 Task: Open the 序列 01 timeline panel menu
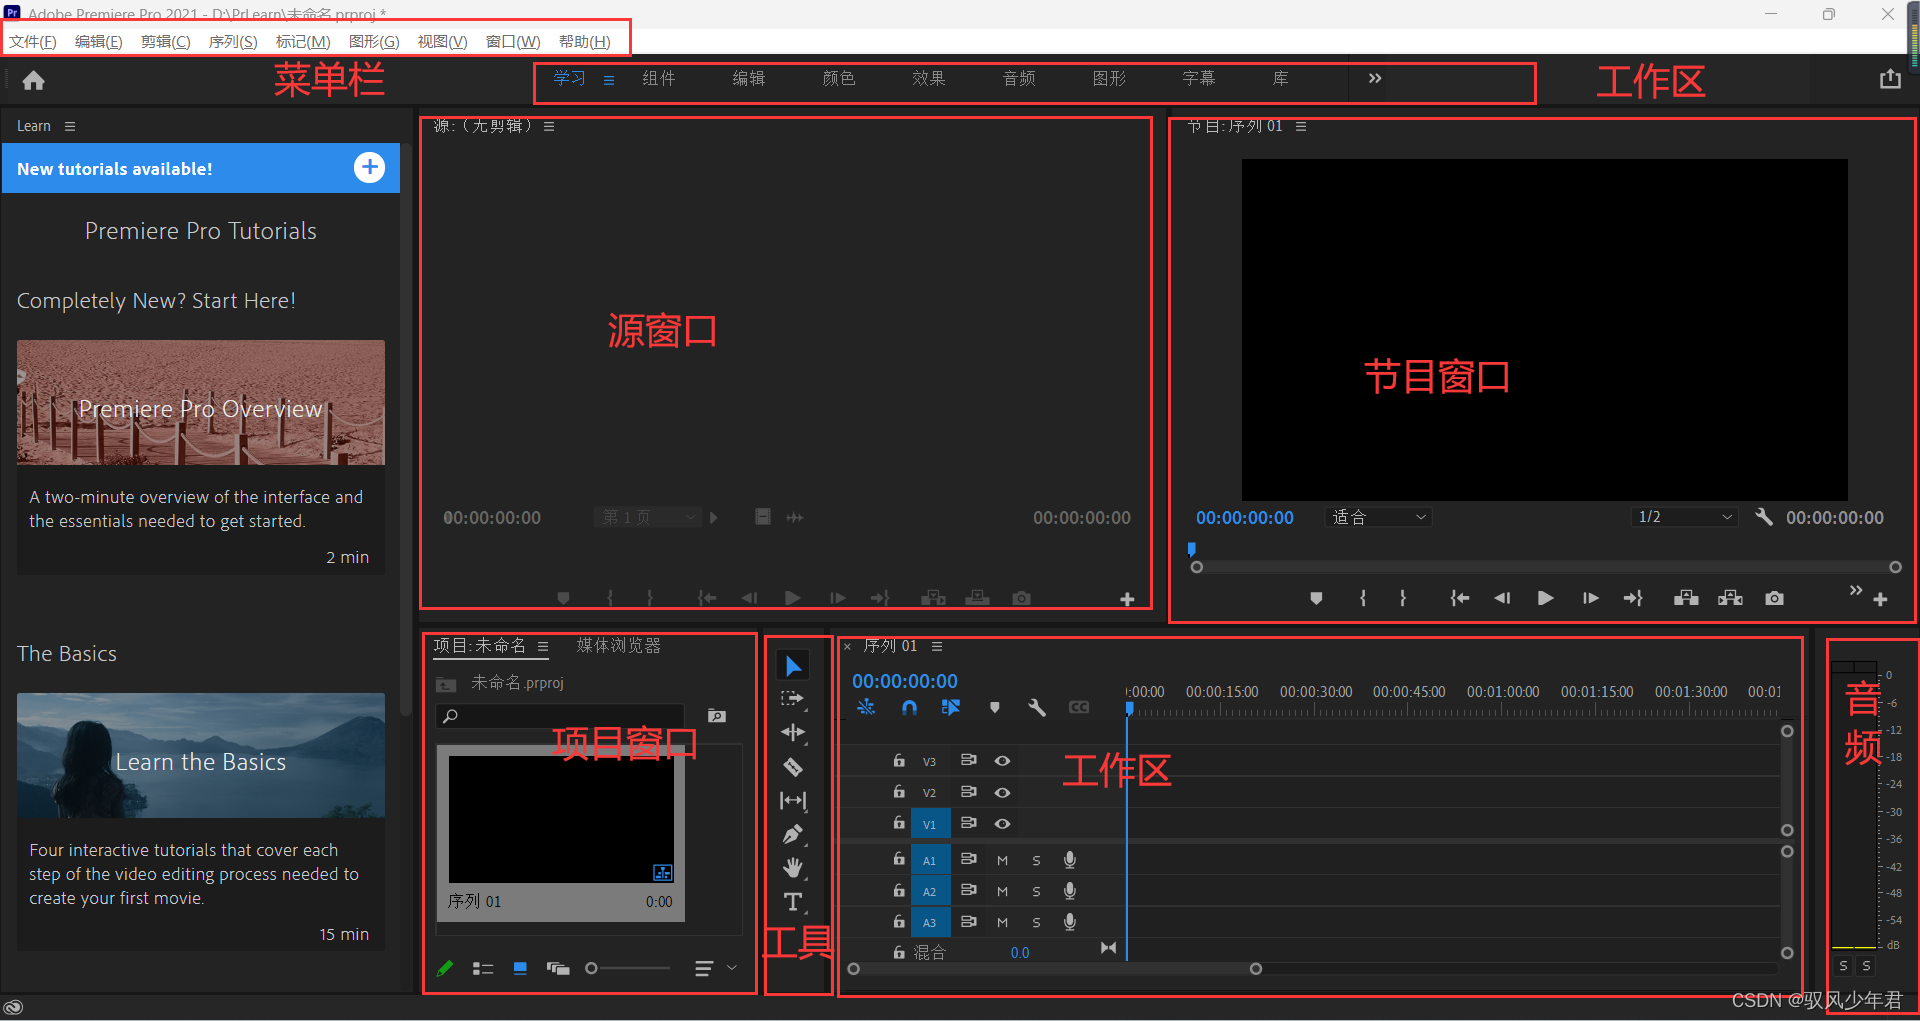click(937, 646)
